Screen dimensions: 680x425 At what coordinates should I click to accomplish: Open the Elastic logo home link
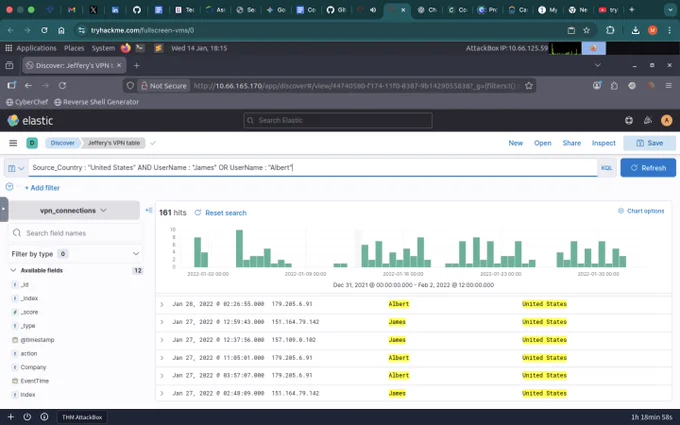tap(30, 121)
